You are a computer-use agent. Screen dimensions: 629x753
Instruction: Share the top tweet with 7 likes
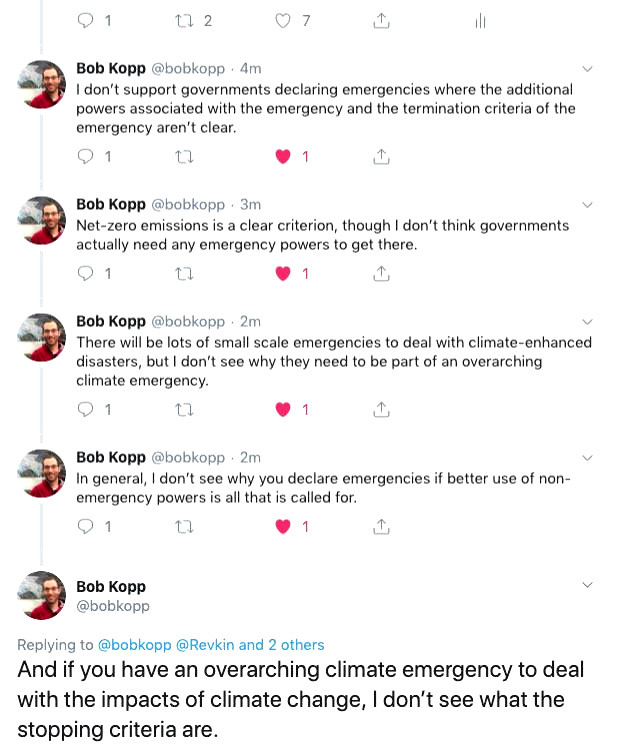(380, 21)
